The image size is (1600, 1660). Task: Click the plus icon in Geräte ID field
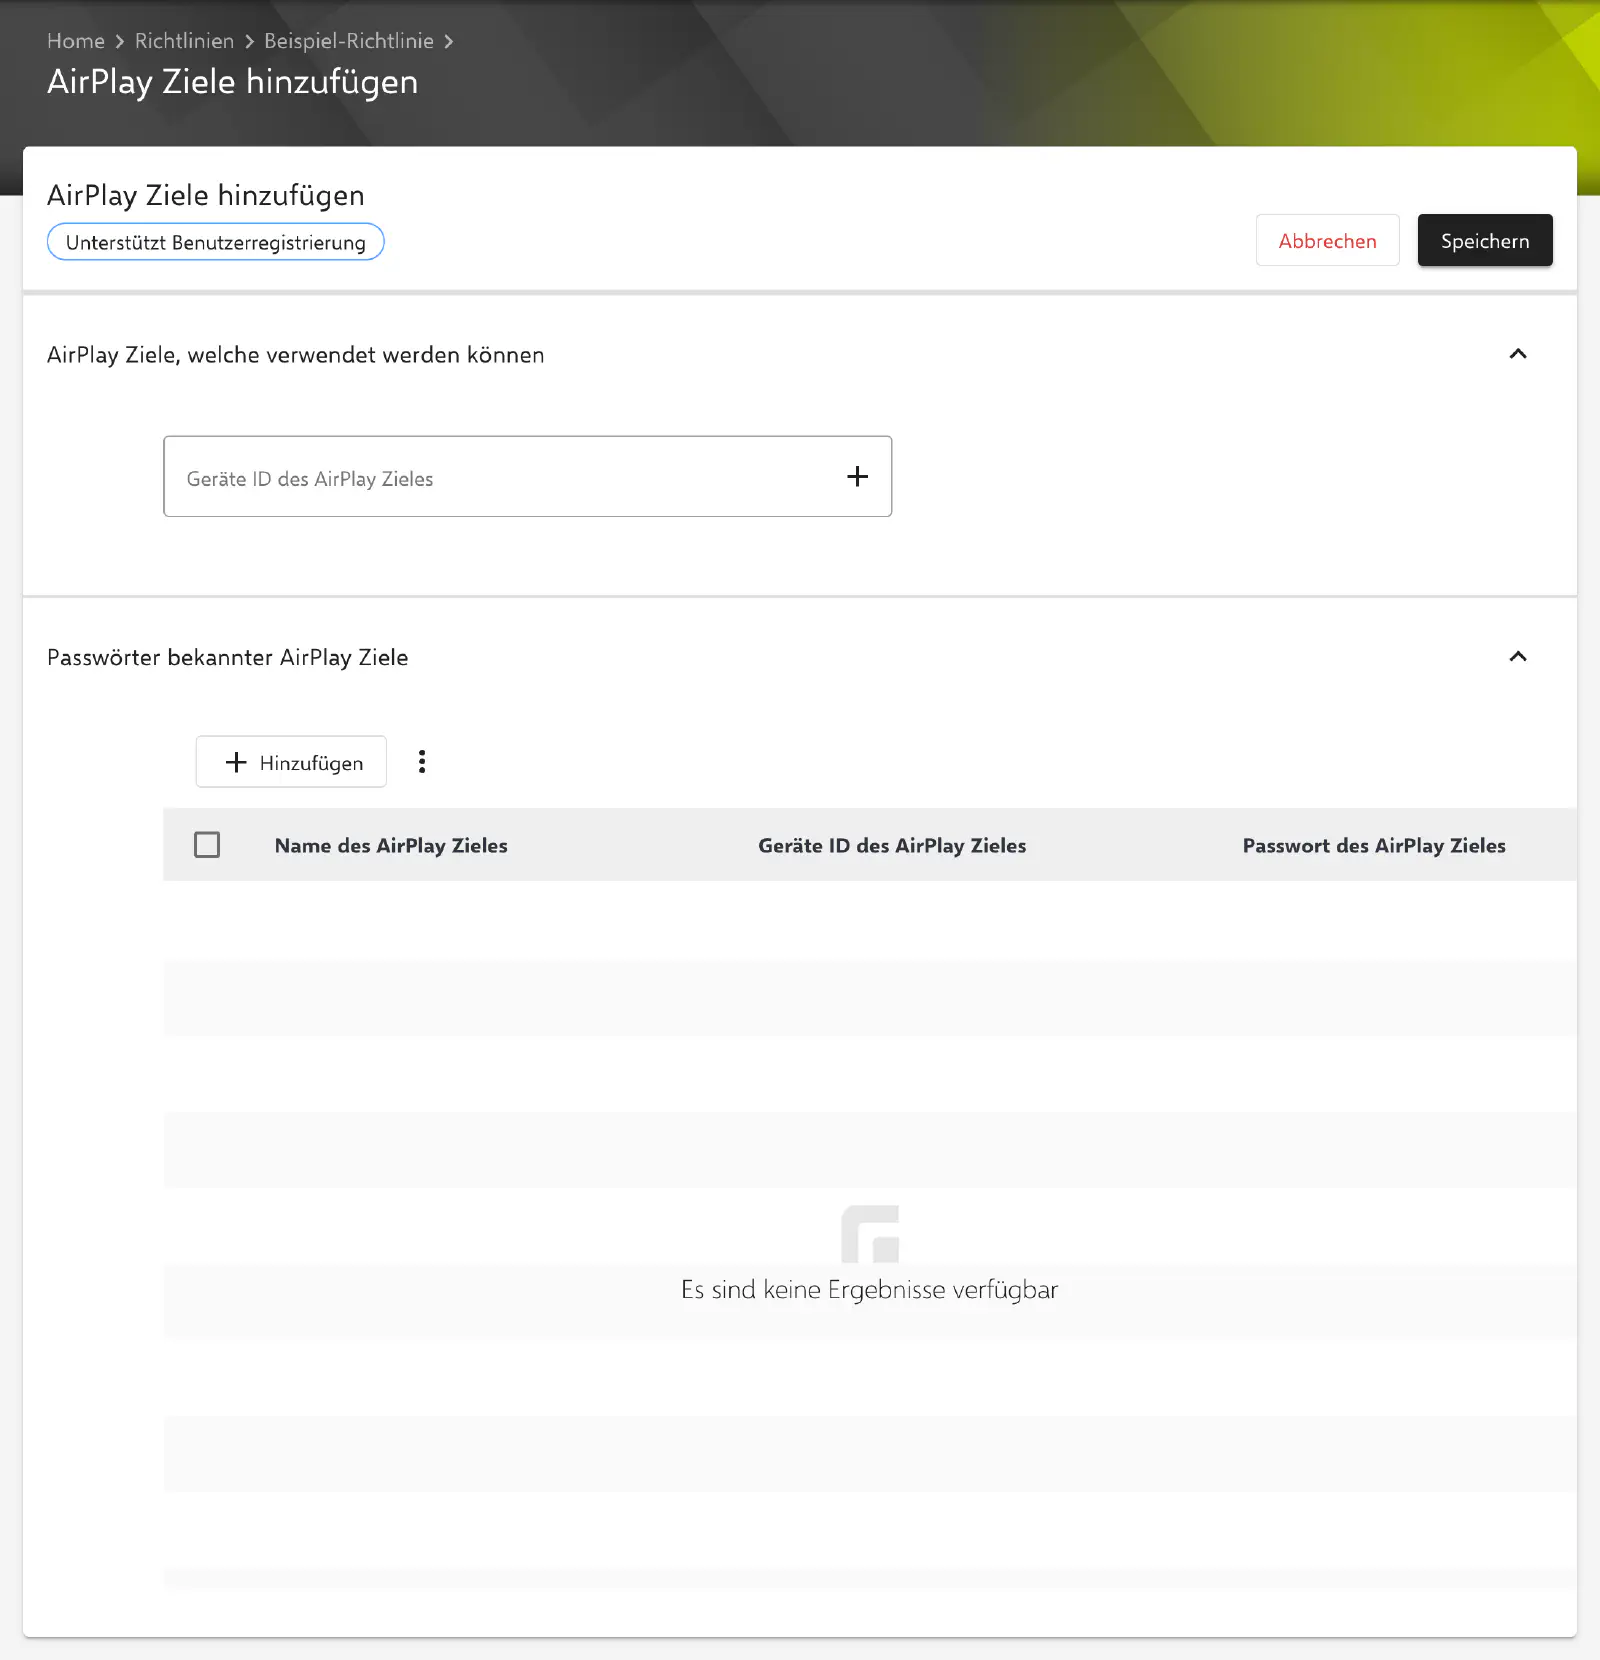click(x=857, y=477)
